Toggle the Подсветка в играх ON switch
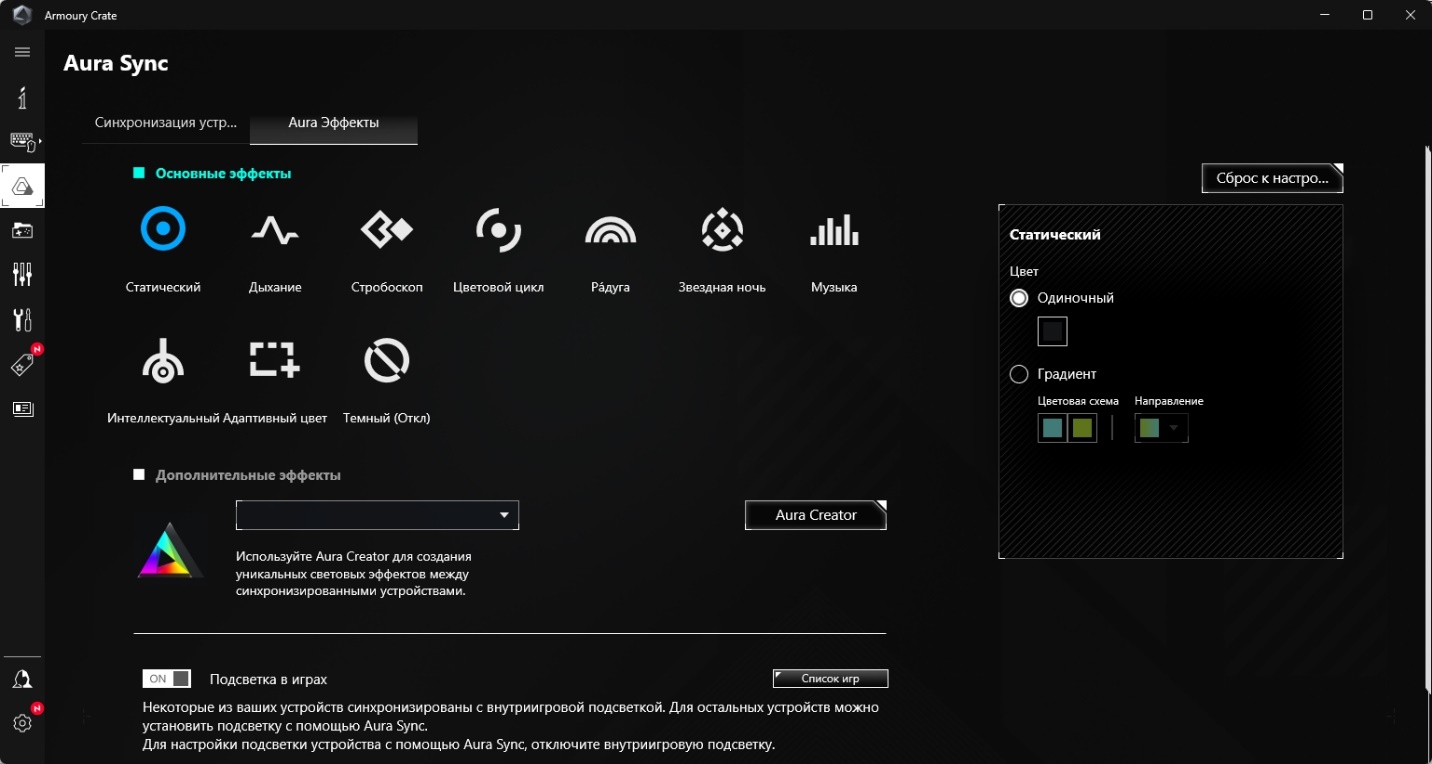This screenshot has height=764, width=1432. tap(167, 679)
